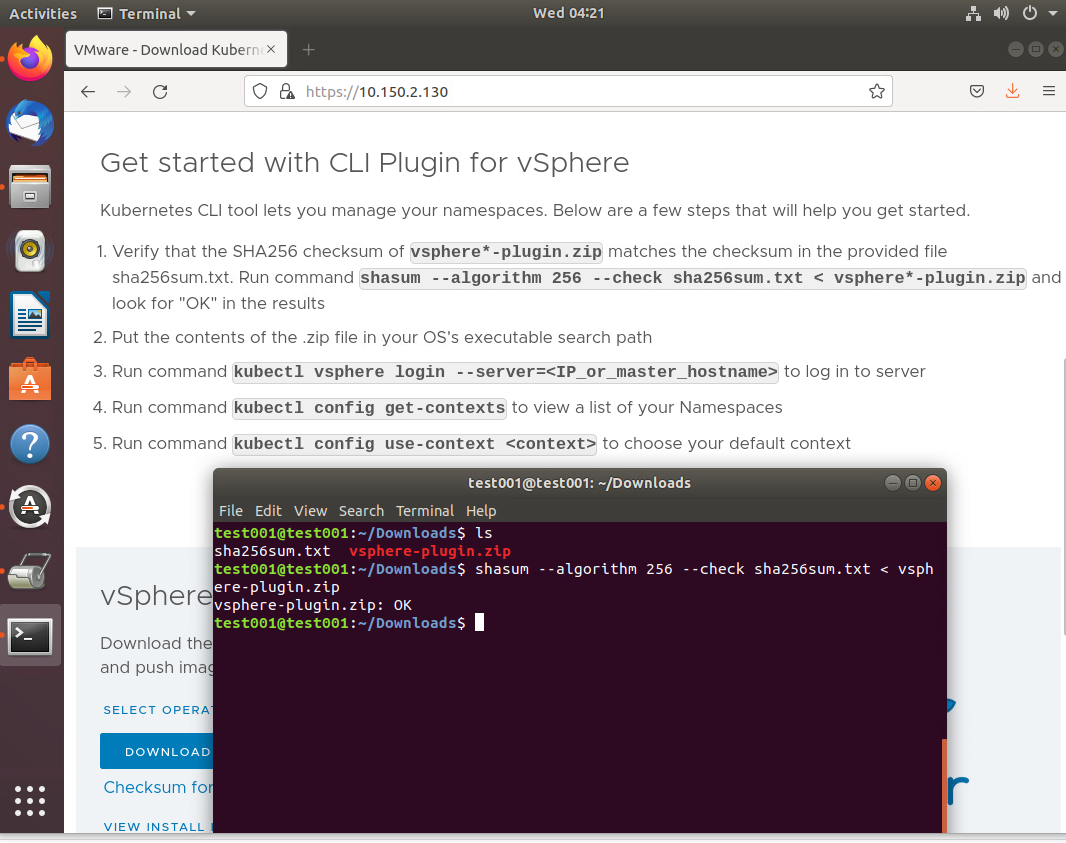Image resolution: width=1066 pixels, height=843 pixels.
Task: Click vsphere-plugin.zip in ls output
Action: (x=430, y=551)
